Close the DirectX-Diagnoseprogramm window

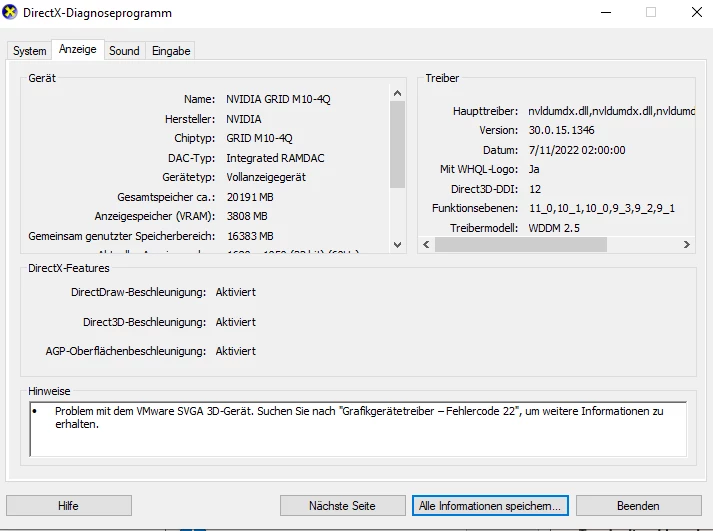pos(697,12)
